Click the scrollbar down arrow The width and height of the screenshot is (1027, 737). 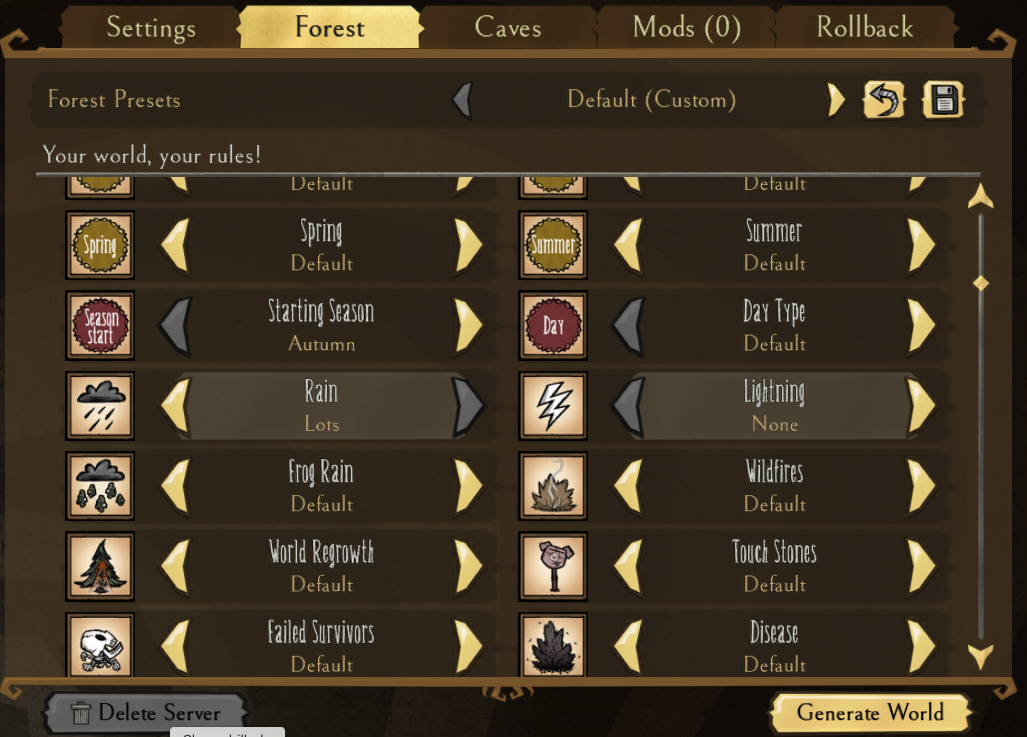980,656
